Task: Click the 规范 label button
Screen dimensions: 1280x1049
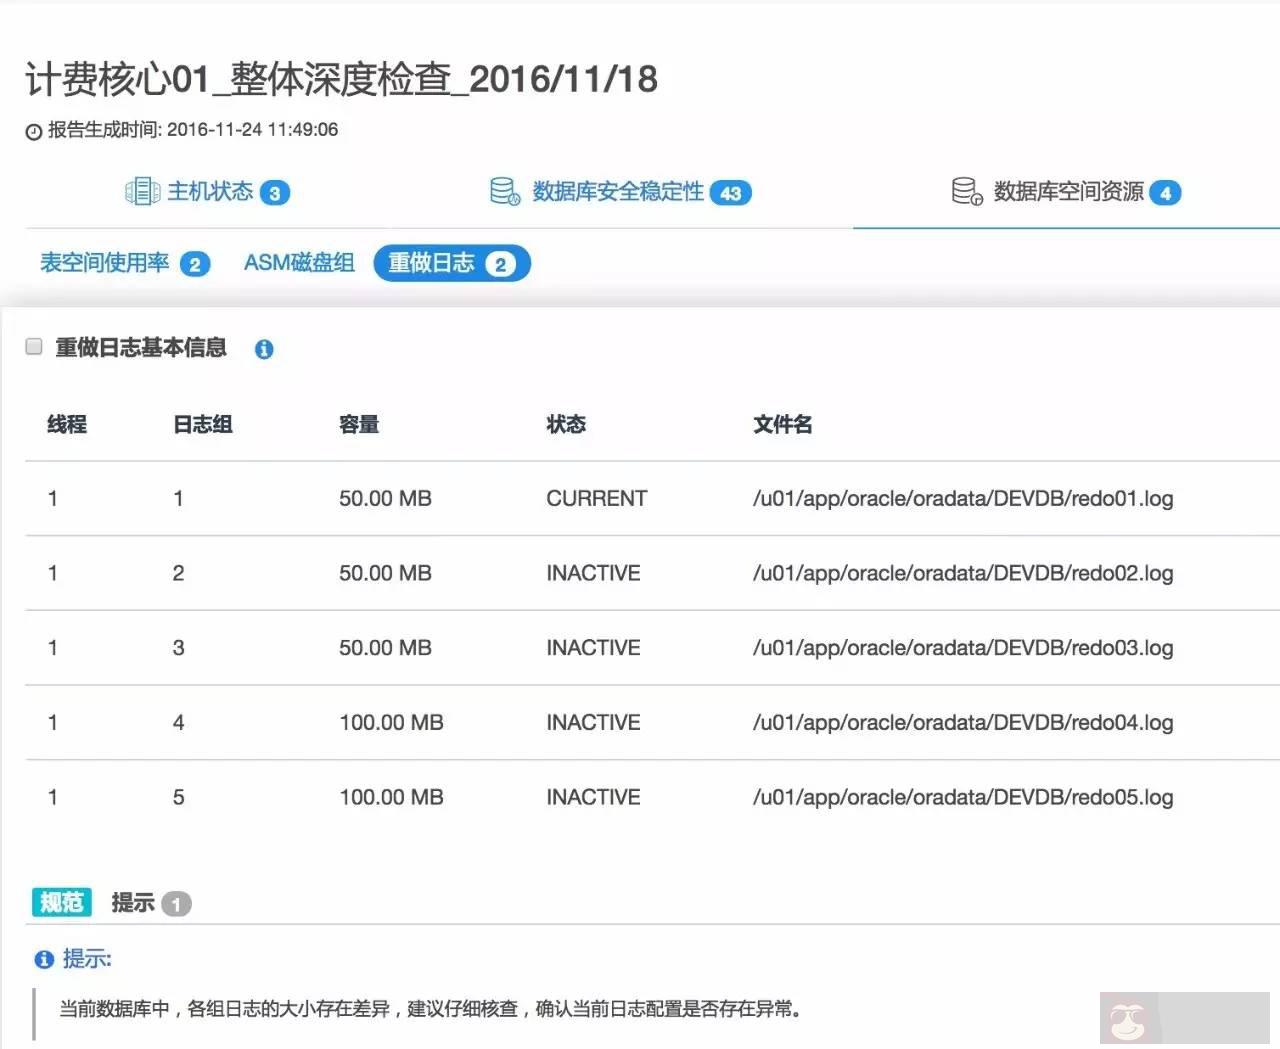Action: coord(60,902)
